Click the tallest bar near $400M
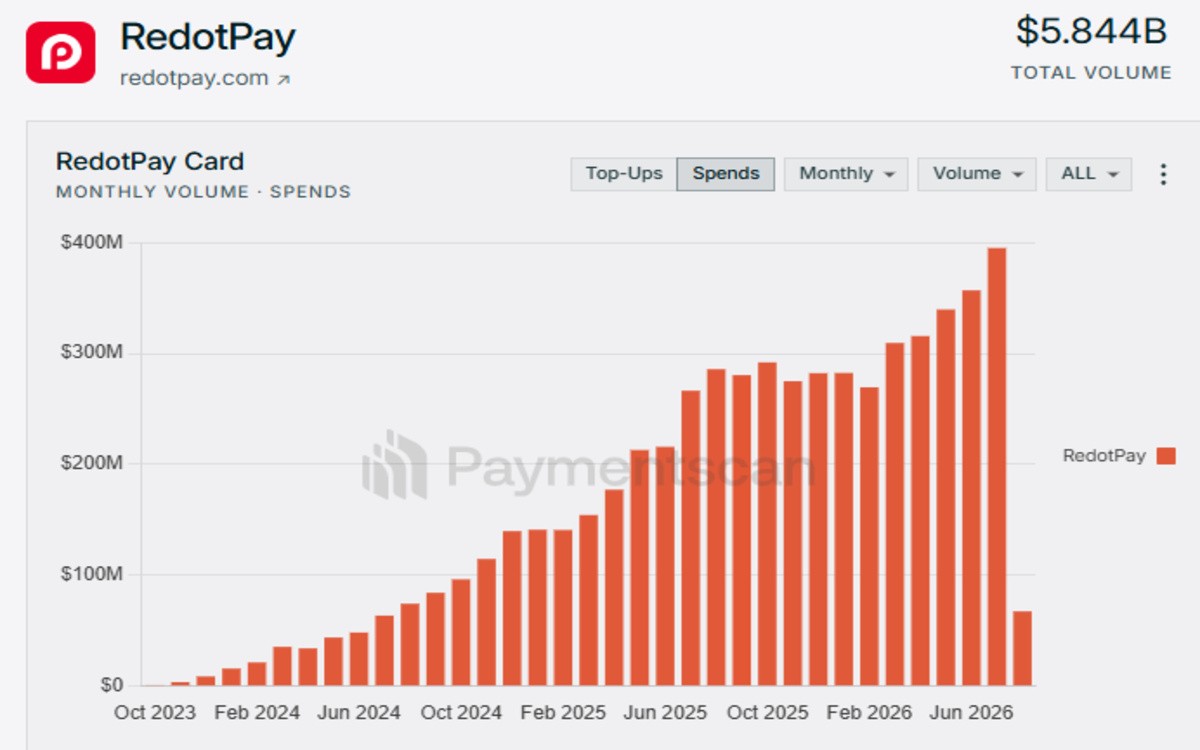Screen dimensions: 1200x750 click(996, 466)
